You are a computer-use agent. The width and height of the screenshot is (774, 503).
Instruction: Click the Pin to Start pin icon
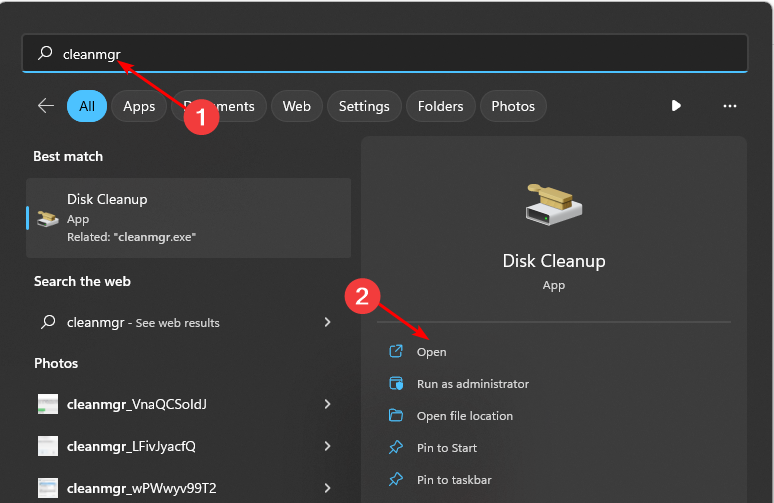[x=396, y=448]
